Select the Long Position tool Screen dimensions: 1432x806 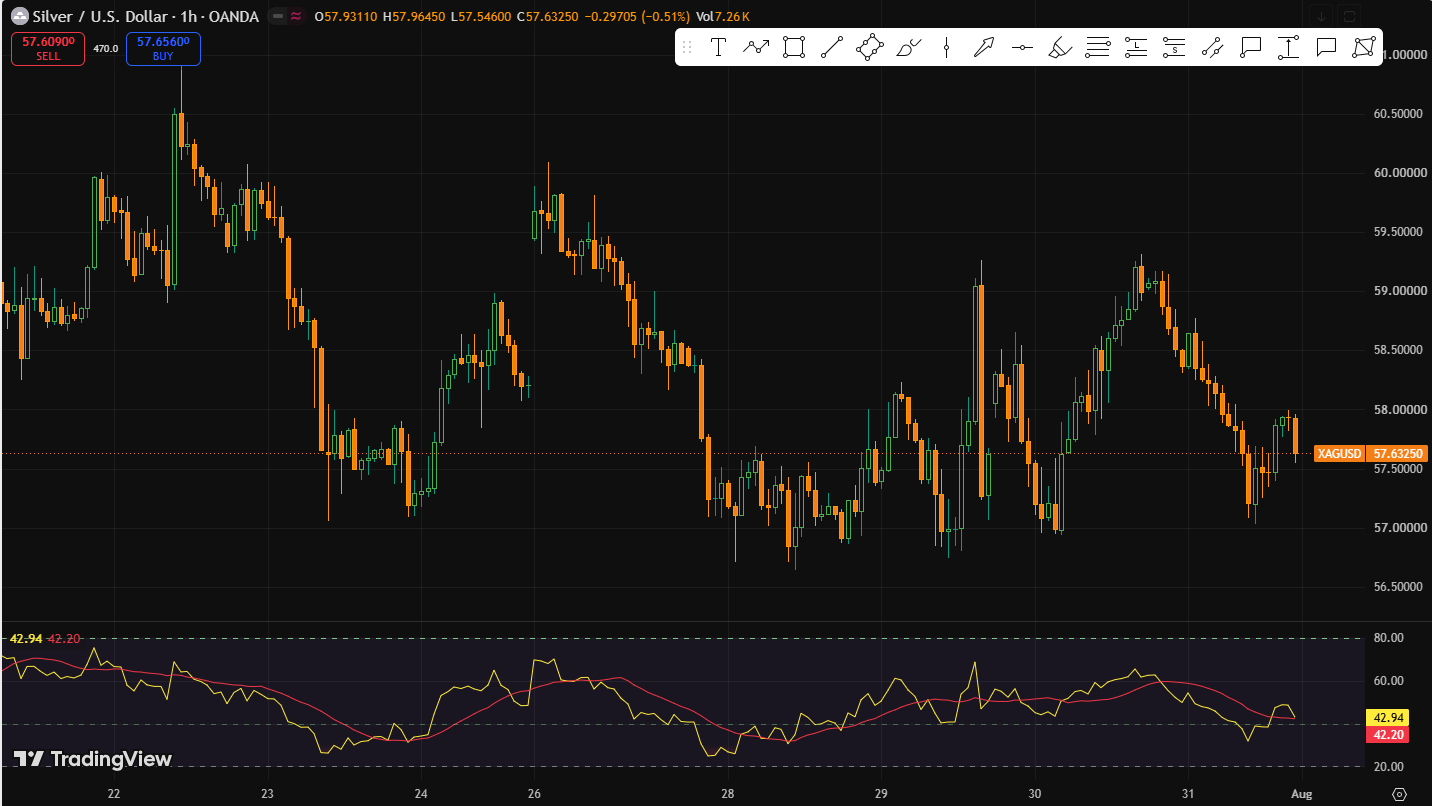[1136, 47]
